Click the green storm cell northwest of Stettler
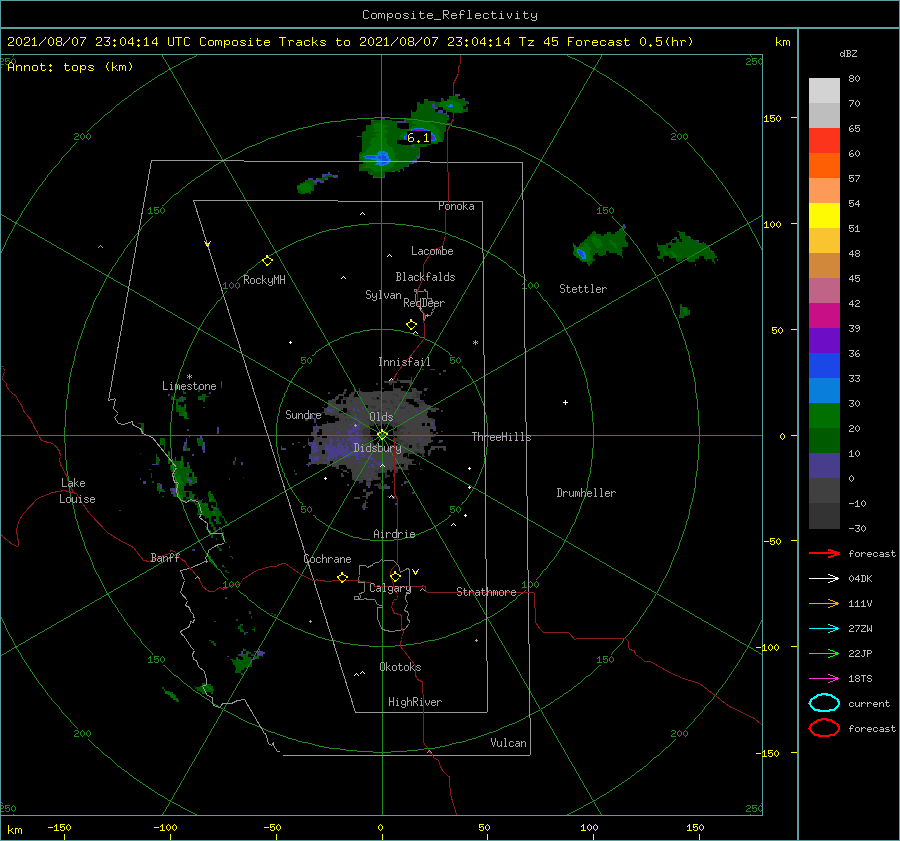The height and width of the screenshot is (841, 900). [599, 245]
